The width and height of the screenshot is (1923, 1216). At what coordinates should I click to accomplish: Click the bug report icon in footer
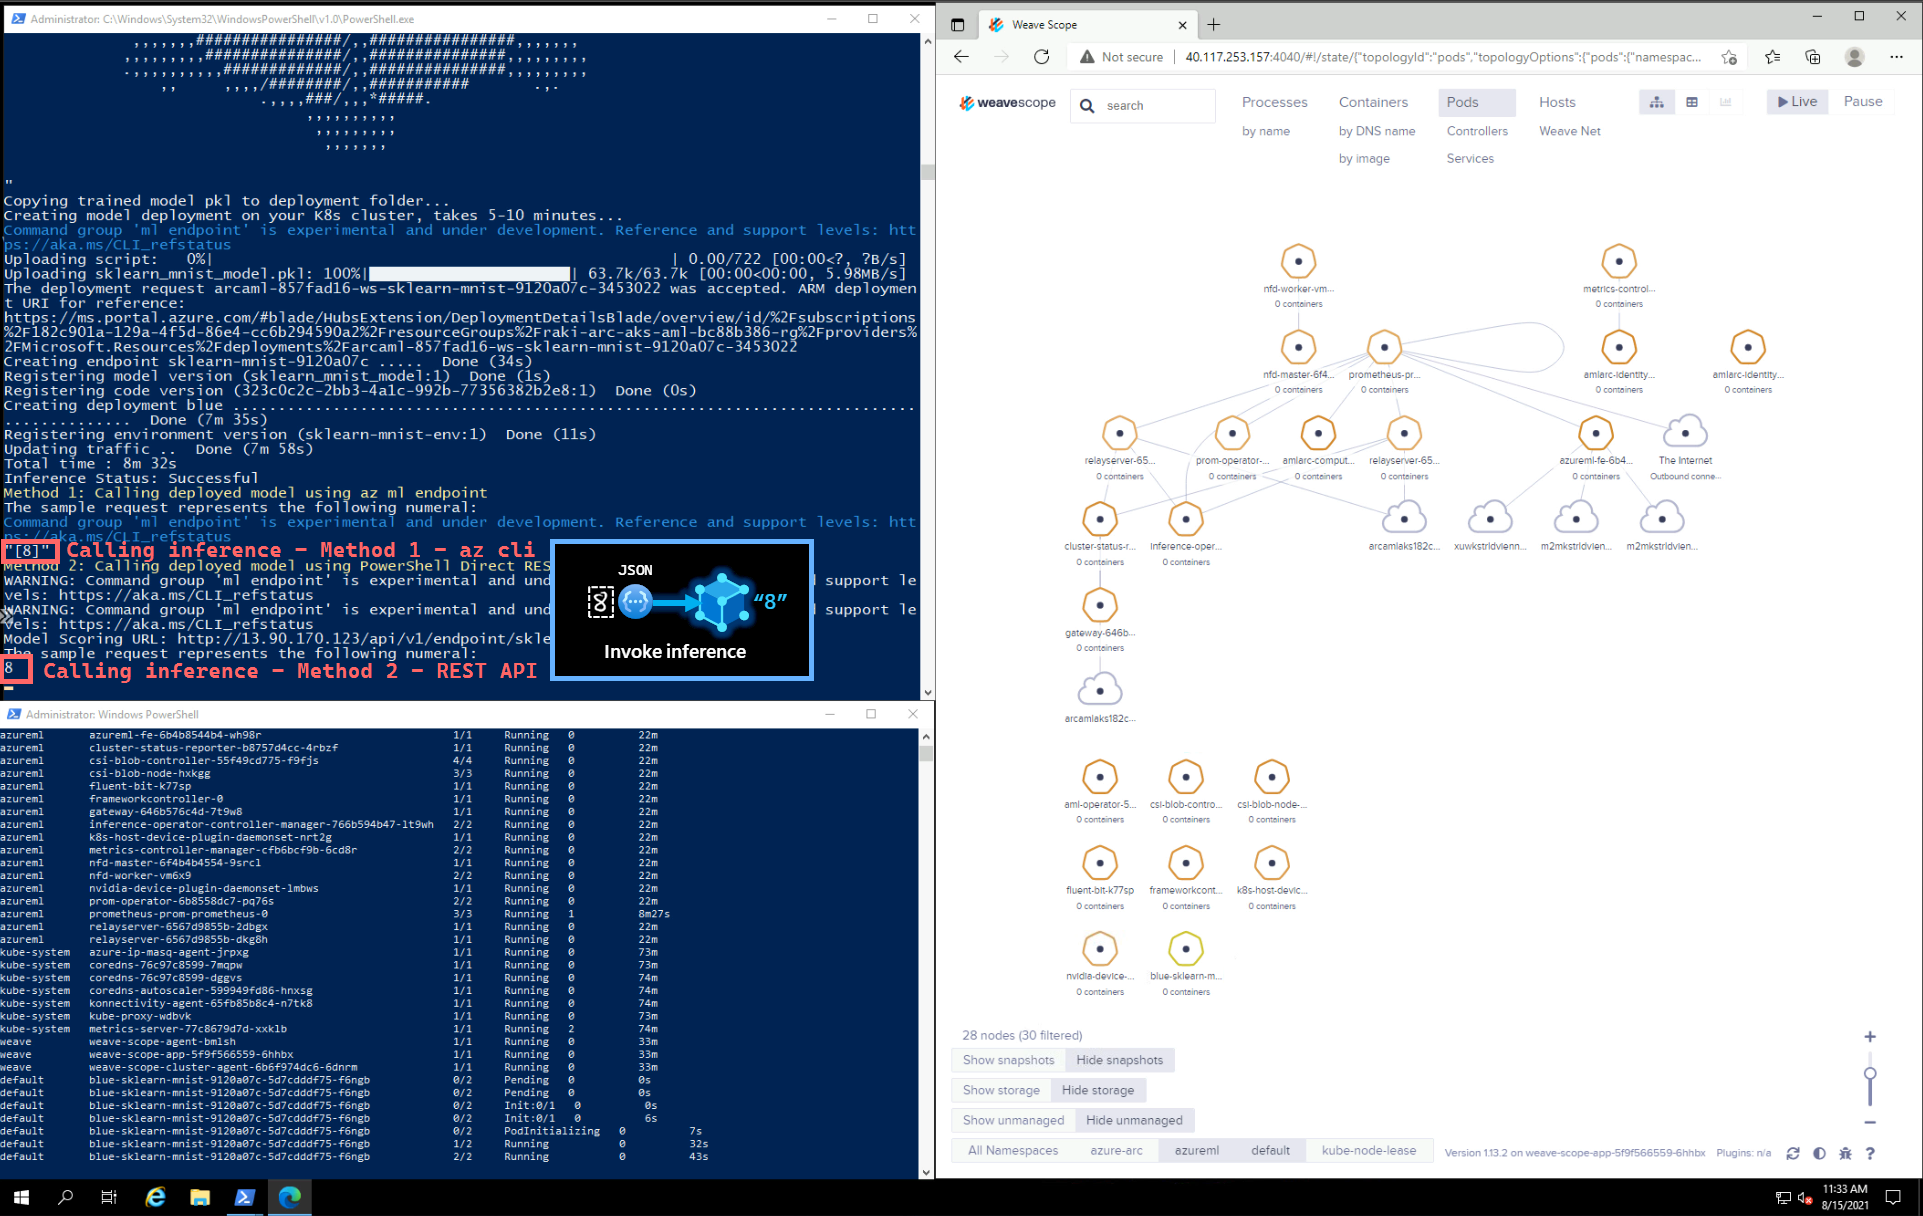(x=1845, y=1153)
